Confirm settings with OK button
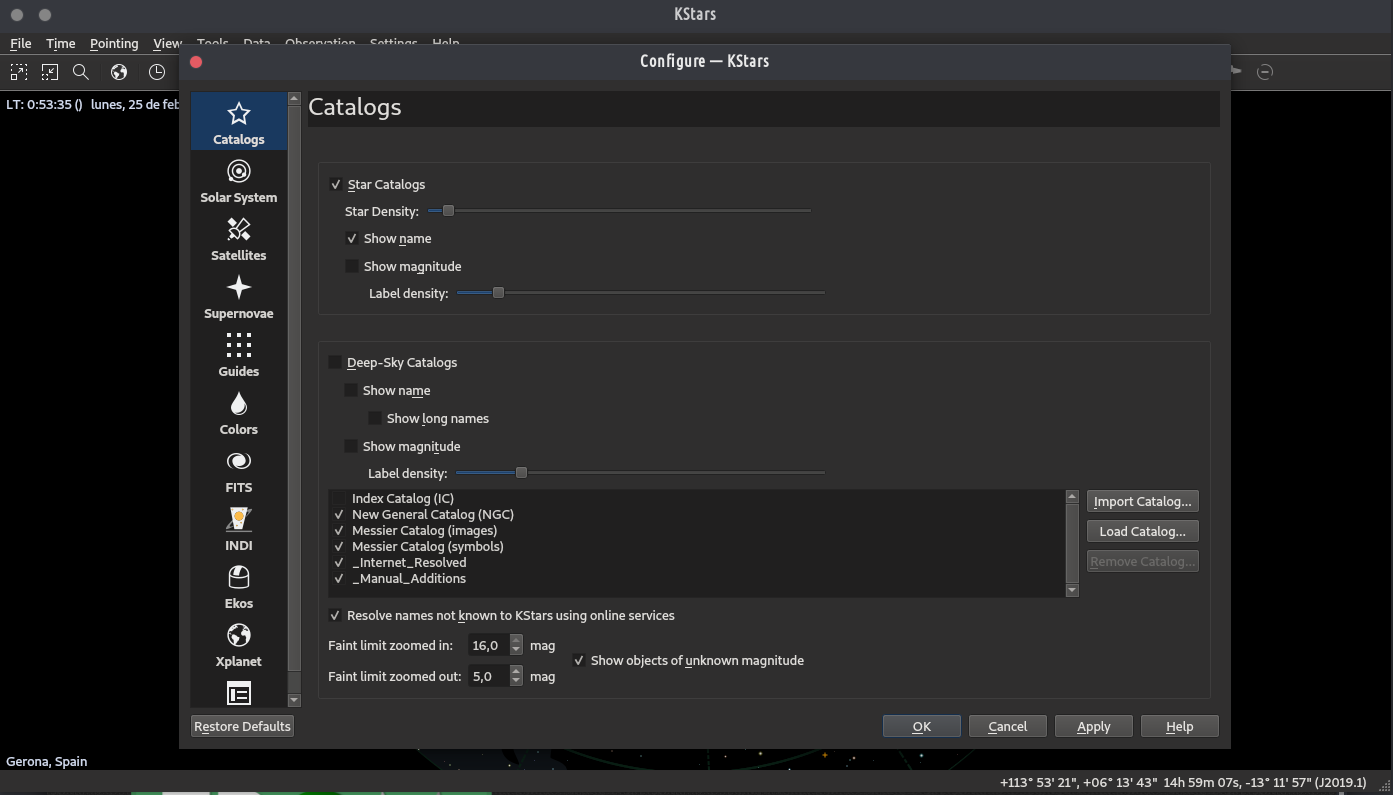Screen dimensions: 1393x795 pos(922,726)
